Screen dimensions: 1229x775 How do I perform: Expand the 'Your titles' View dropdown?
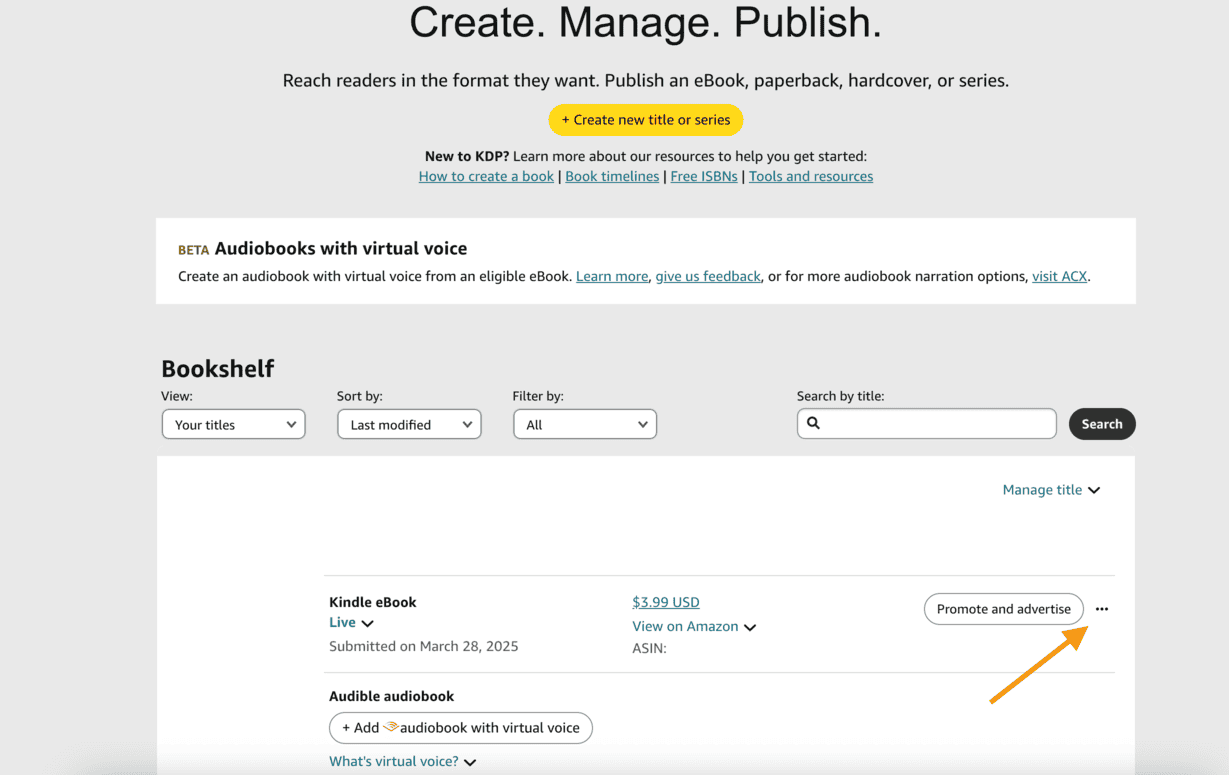[x=233, y=424]
